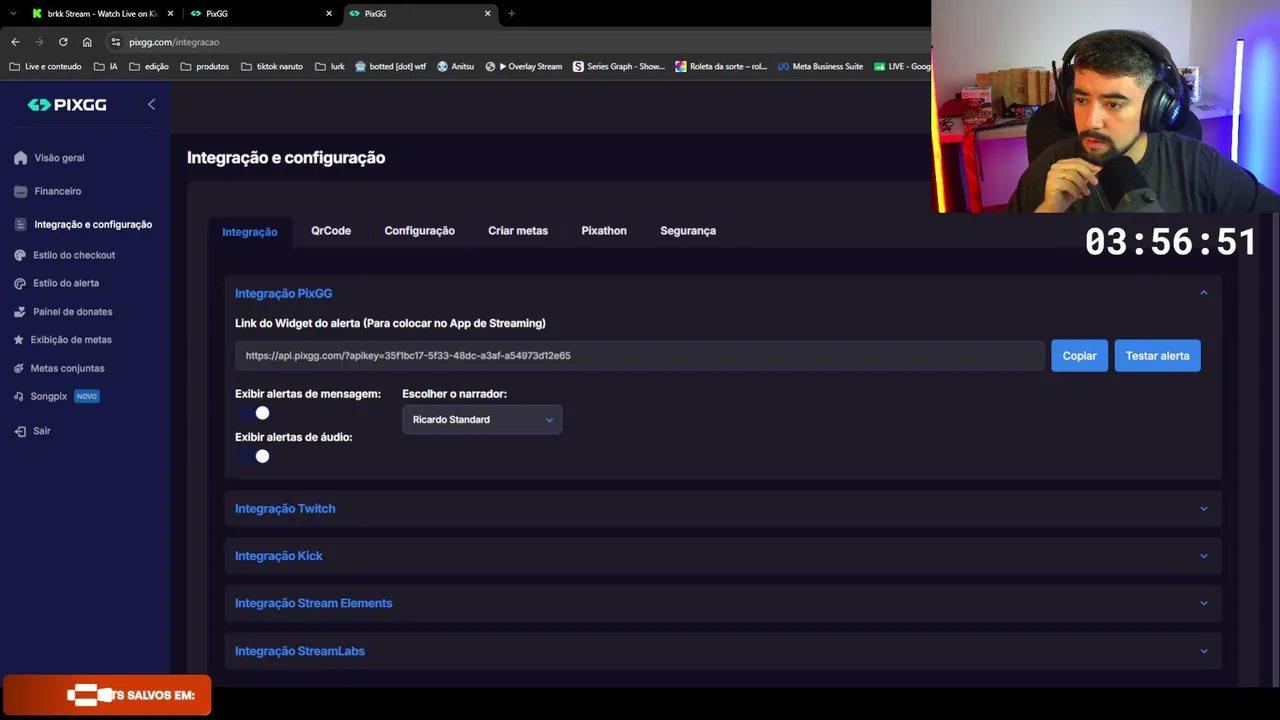
Task: Click the PIXGG logo in the sidebar
Action: point(67,105)
